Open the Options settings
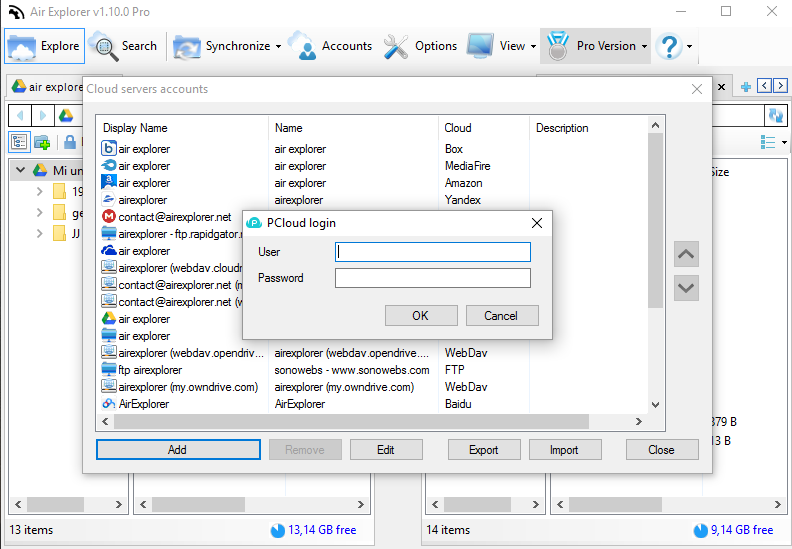 coord(420,46)
